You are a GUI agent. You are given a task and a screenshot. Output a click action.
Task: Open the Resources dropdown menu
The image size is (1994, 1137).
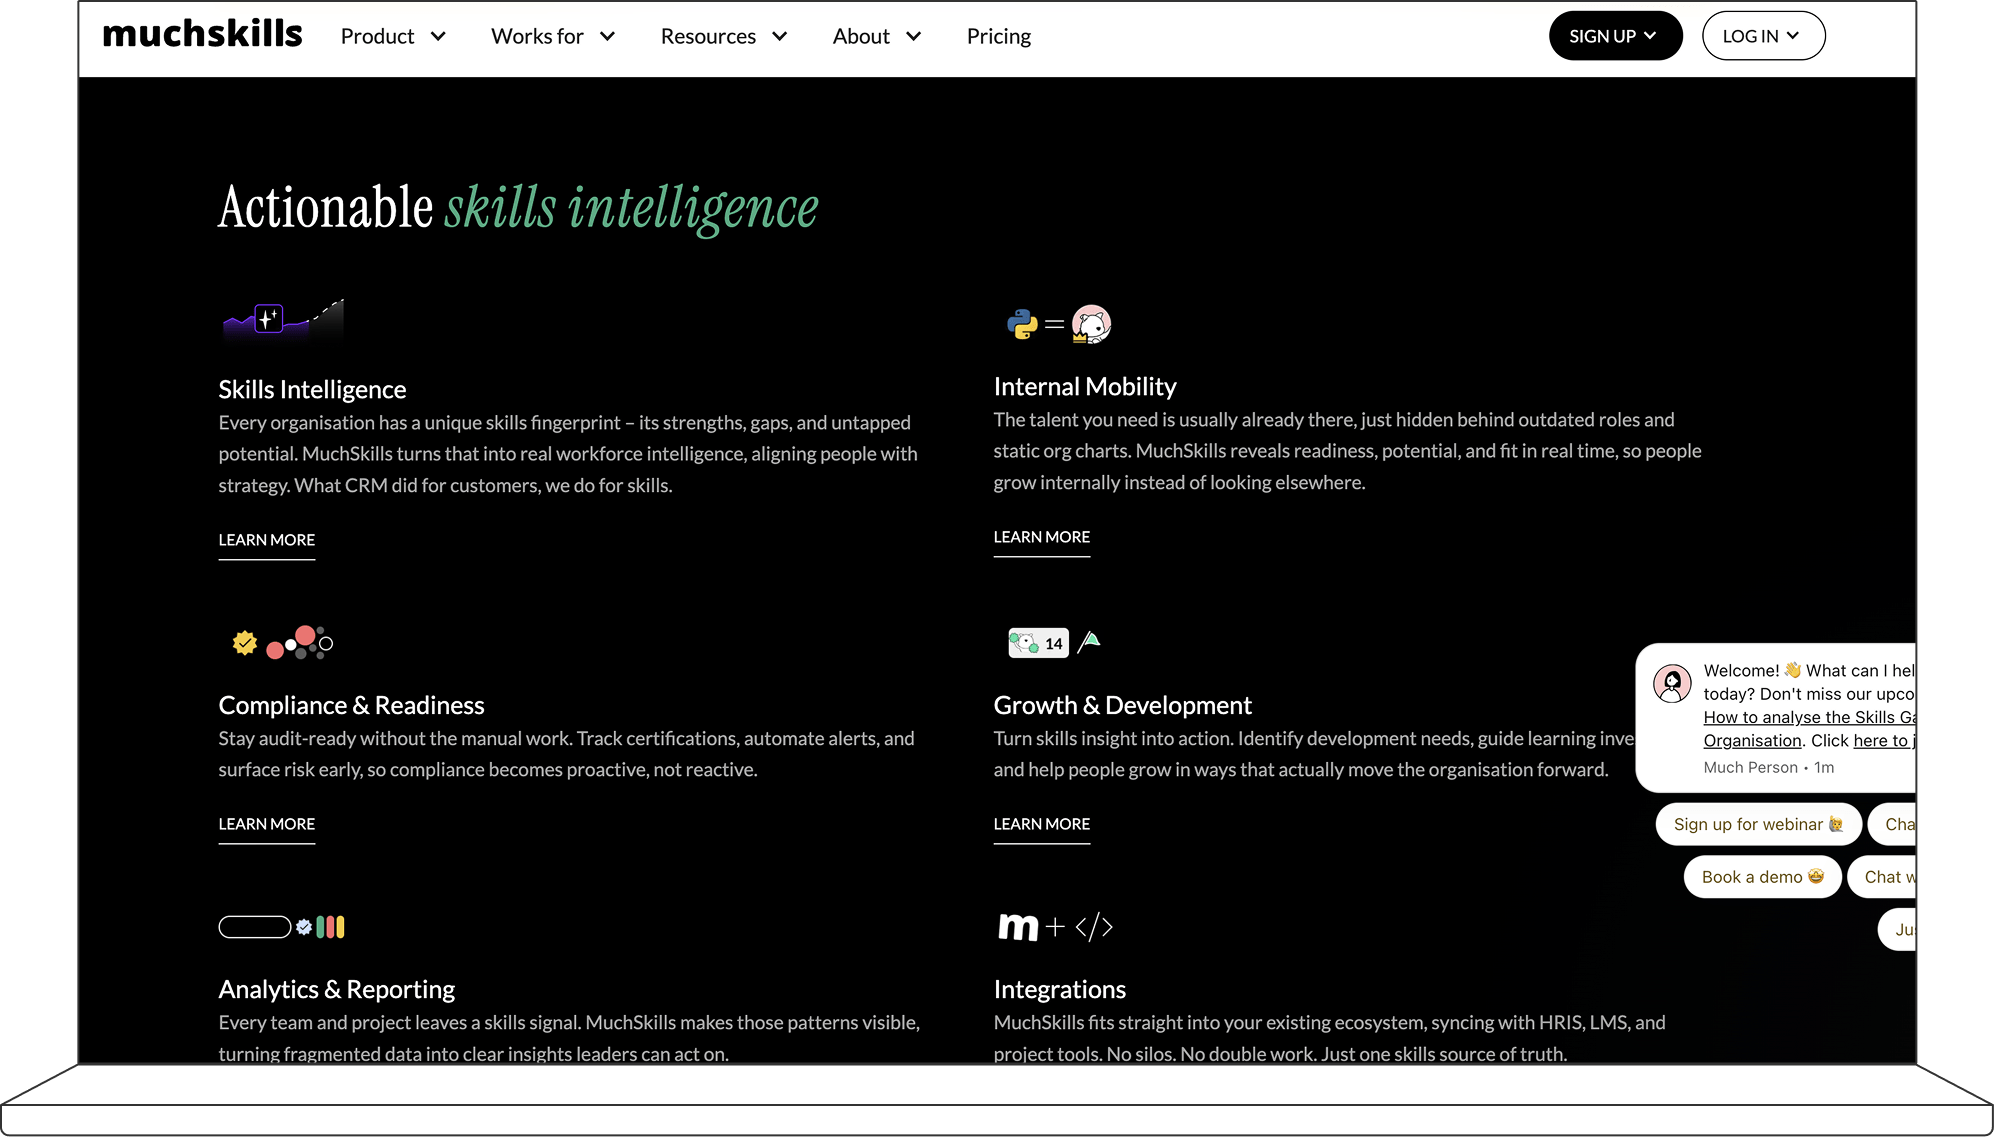(x=723, y=37)
